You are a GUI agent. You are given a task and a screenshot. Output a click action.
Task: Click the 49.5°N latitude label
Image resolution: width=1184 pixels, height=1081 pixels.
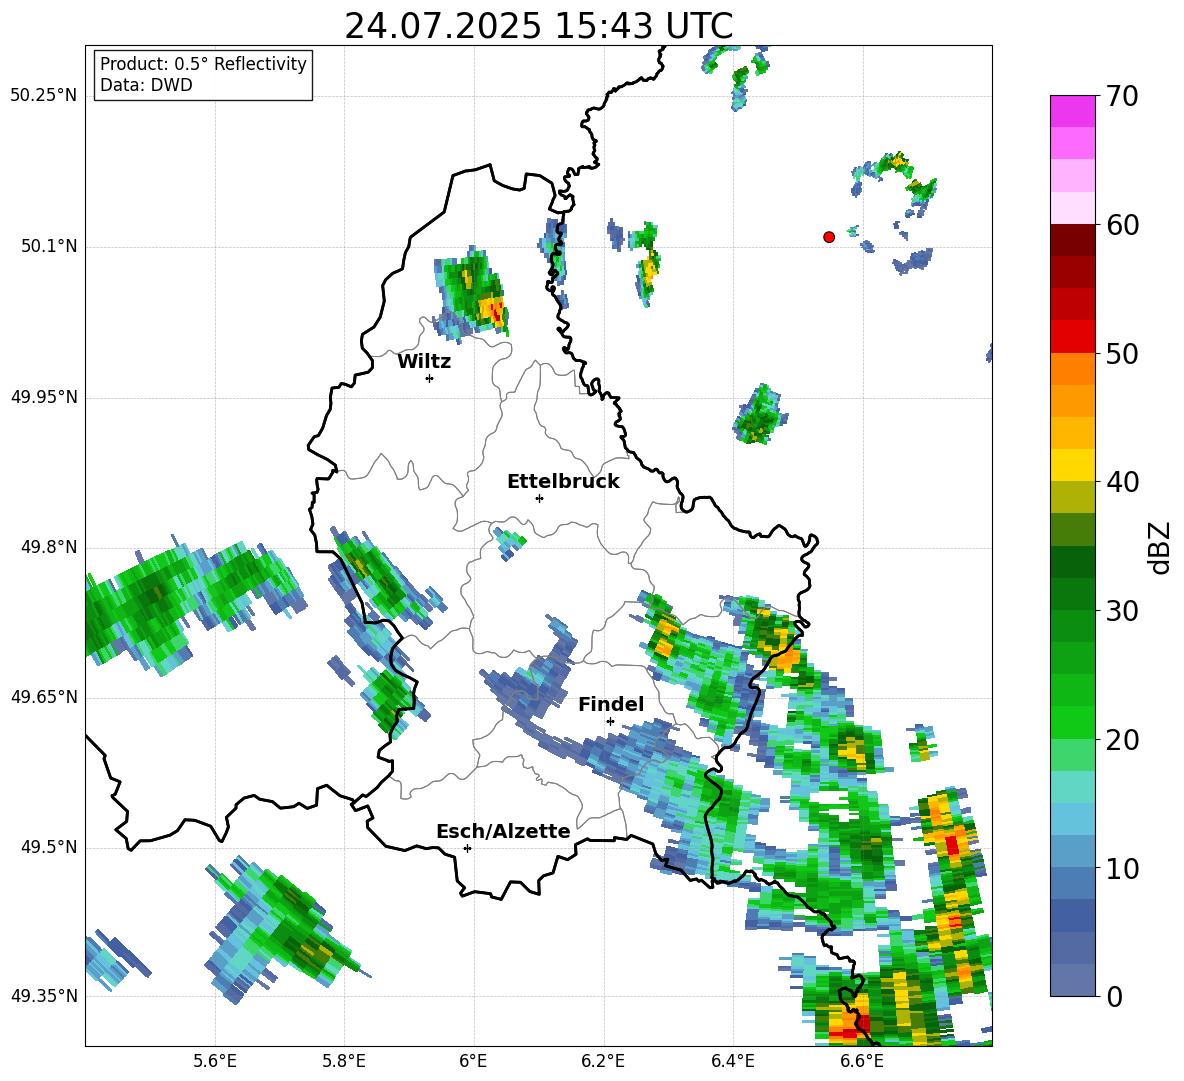click(x=48, y=847)
